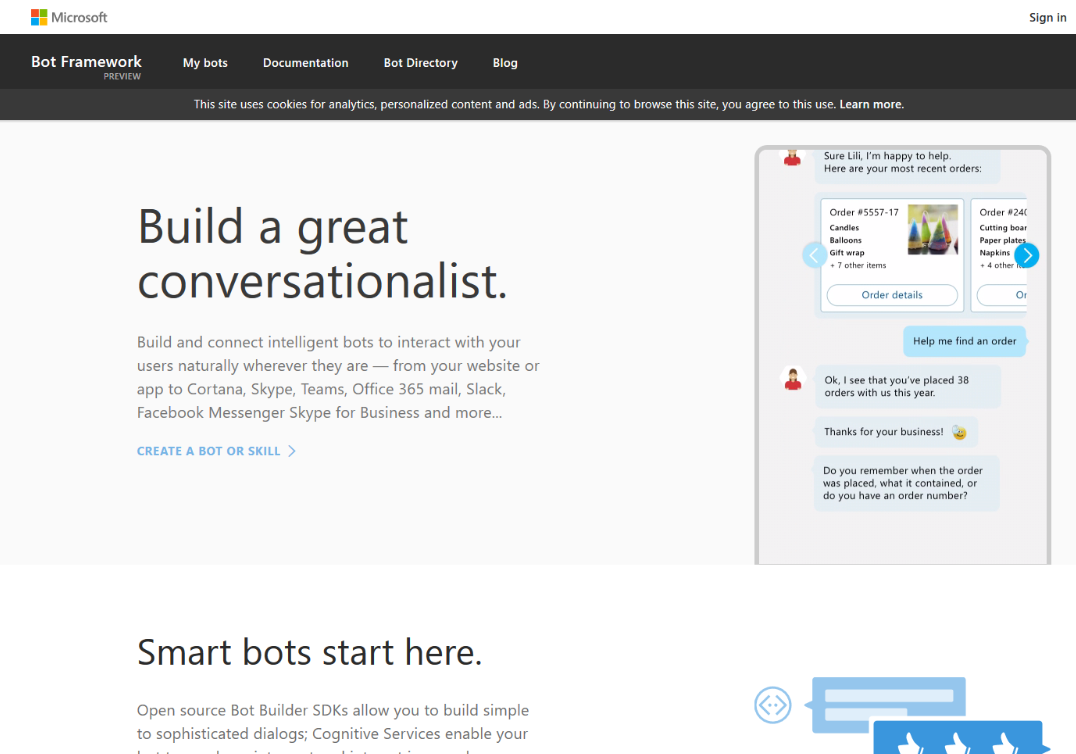Image resolution: width=1076 pixels, height=754 pixels.
Task: Click Order details for order #5557-17
Action: click(x=892, y=295)
